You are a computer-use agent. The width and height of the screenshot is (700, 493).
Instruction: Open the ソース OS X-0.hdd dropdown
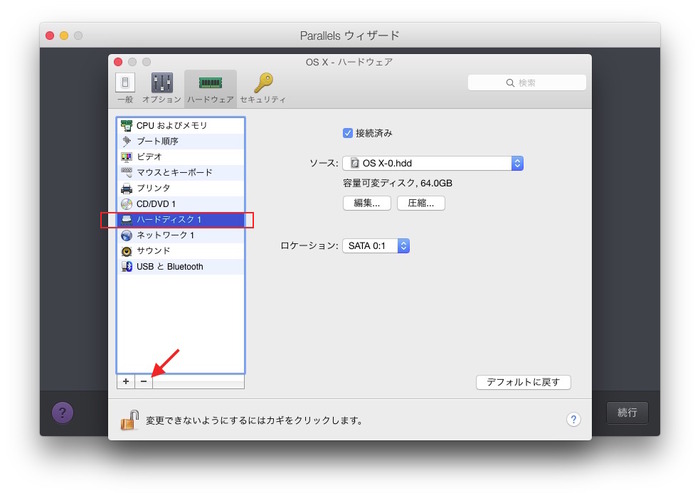coord(433,163)
